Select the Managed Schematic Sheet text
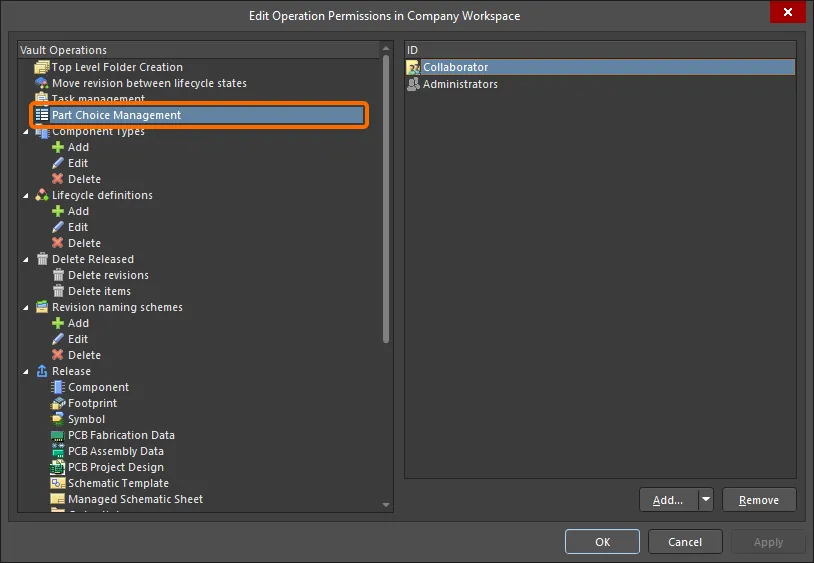The image size is (814, 563). coord(135,499)
